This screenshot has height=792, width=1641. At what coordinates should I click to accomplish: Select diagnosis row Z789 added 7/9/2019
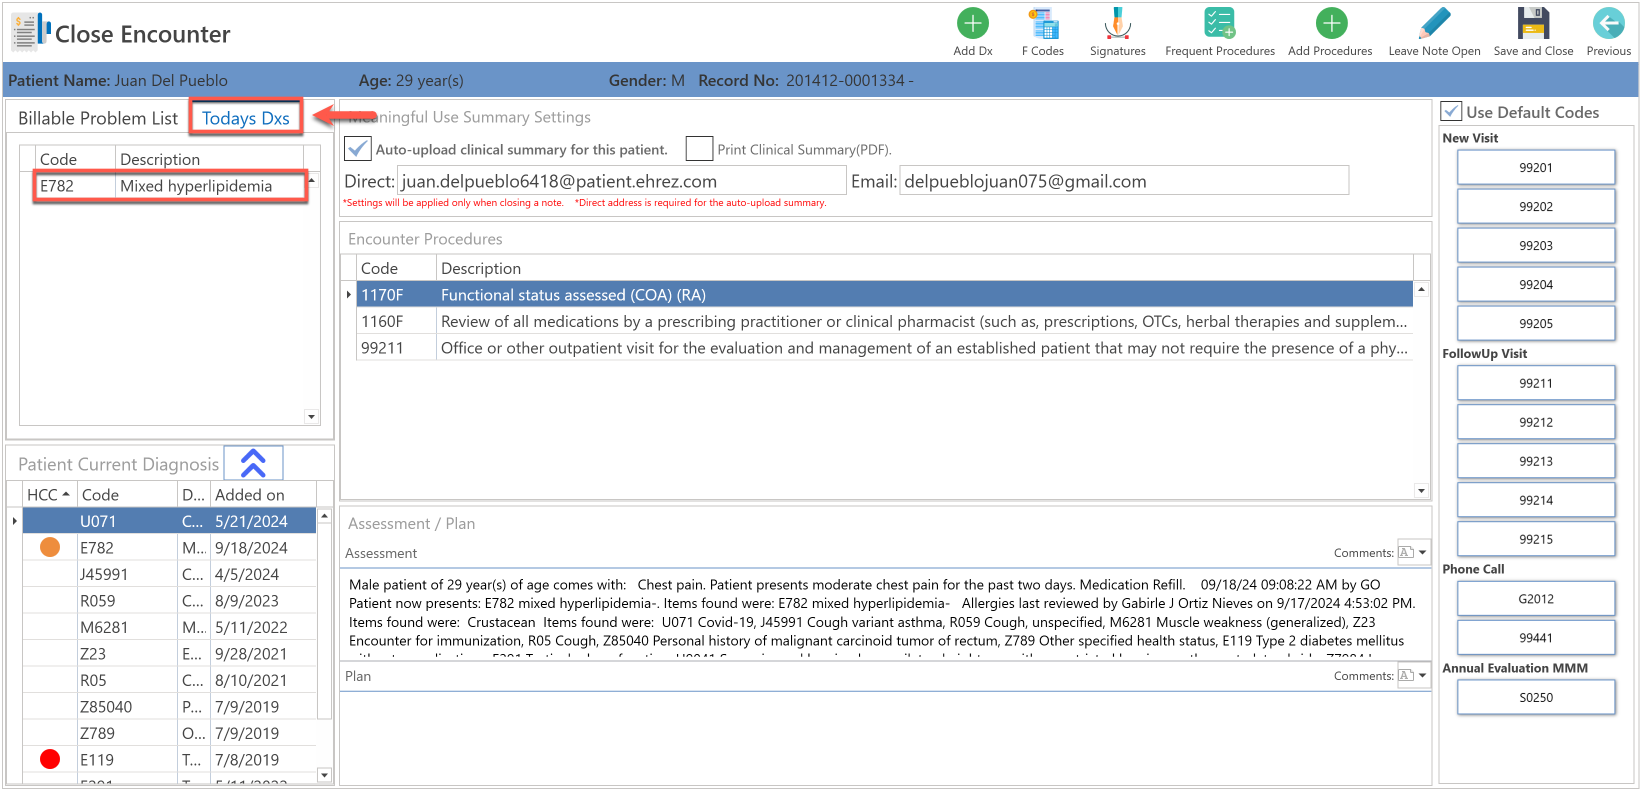coord(170,733)
